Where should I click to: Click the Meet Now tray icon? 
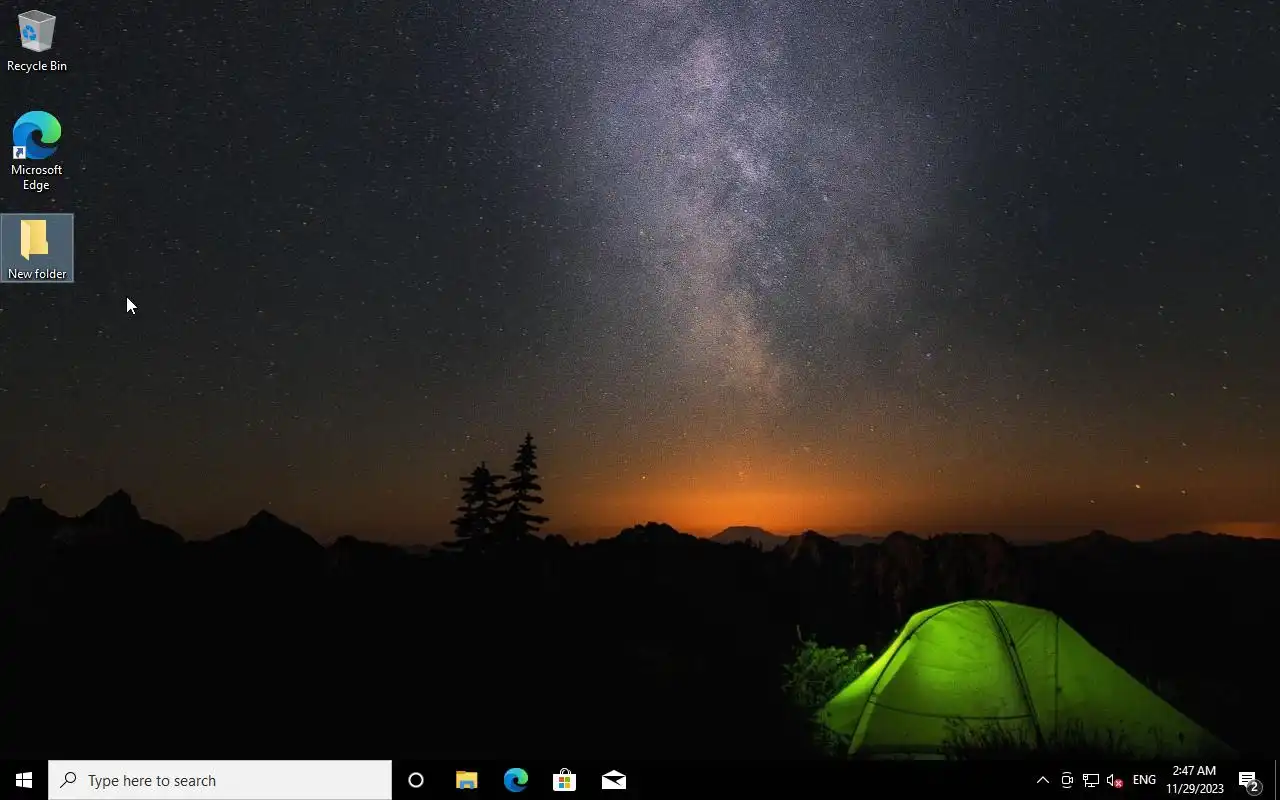coord(1067,780)
